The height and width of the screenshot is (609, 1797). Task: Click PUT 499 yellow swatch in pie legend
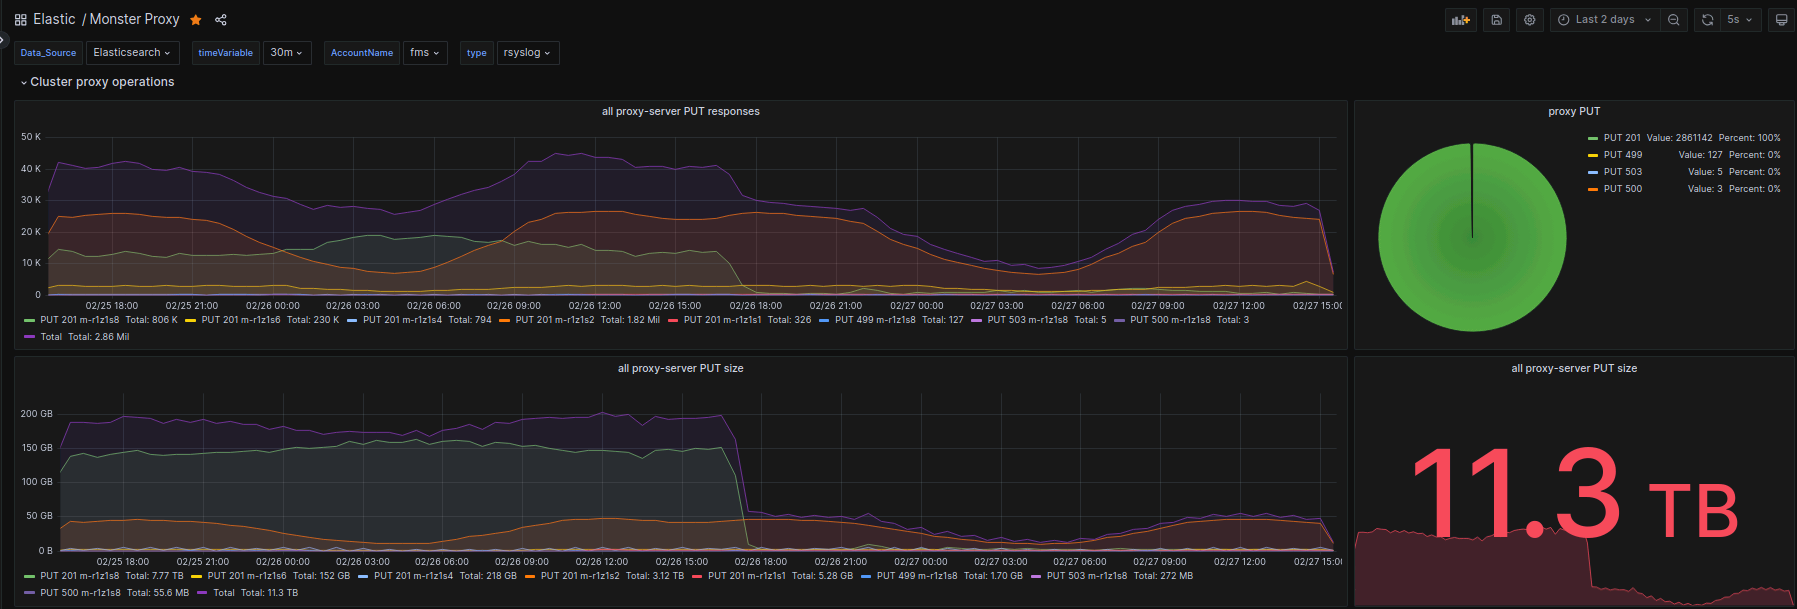coord(1593,155)
